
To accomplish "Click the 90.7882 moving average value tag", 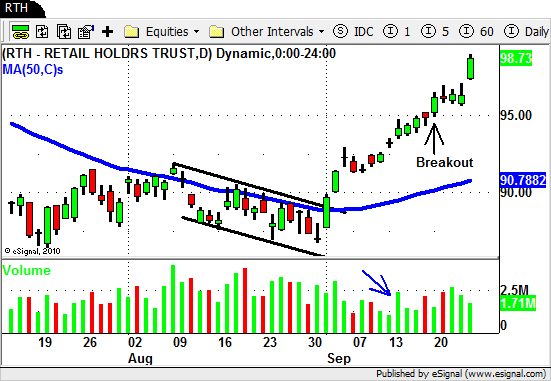I will pyautogui.click(x=523, y=180).
